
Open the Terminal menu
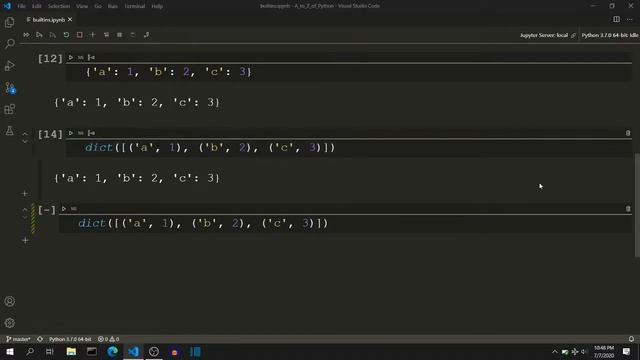click(x=135, y=6)
